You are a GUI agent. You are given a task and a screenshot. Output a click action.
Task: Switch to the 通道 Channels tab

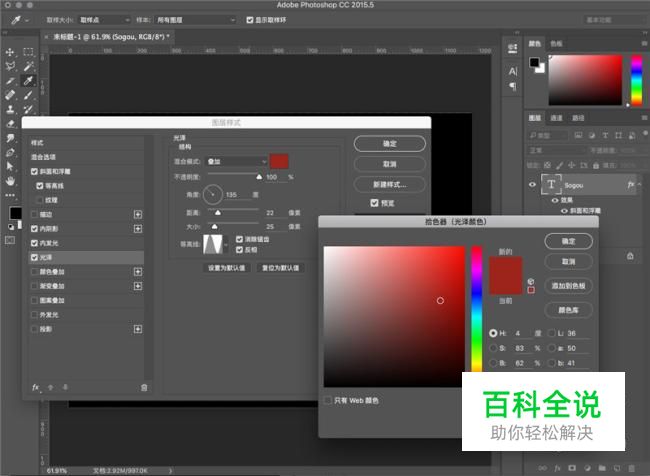(x=556, y=118)
